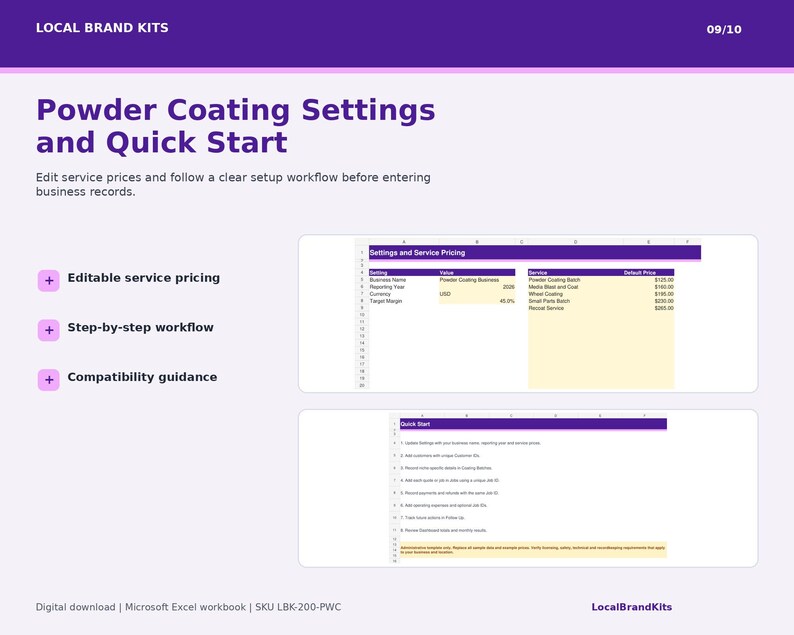
Task: Click the 'USD' currency value cell
Action: pyautogui.click(x=477, y=294)
